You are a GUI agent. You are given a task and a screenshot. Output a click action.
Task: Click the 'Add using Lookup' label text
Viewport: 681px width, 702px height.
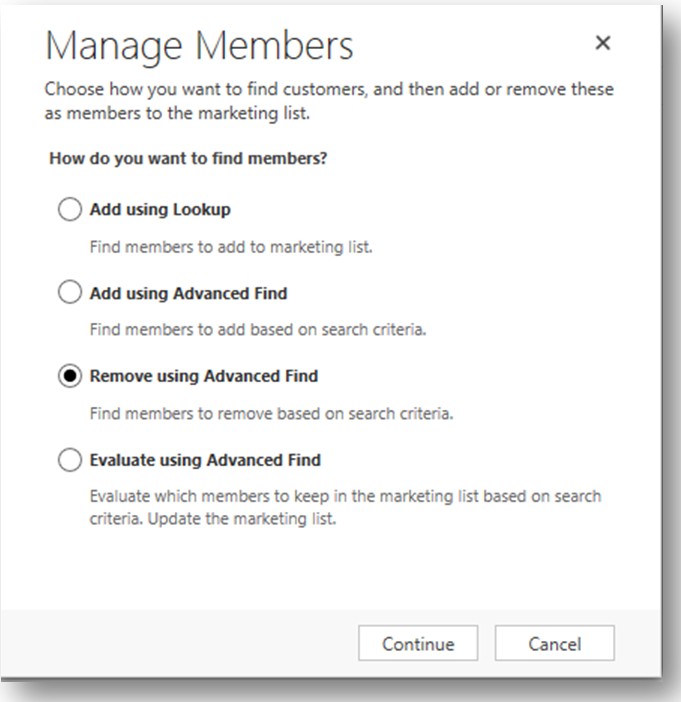point(160,210)
